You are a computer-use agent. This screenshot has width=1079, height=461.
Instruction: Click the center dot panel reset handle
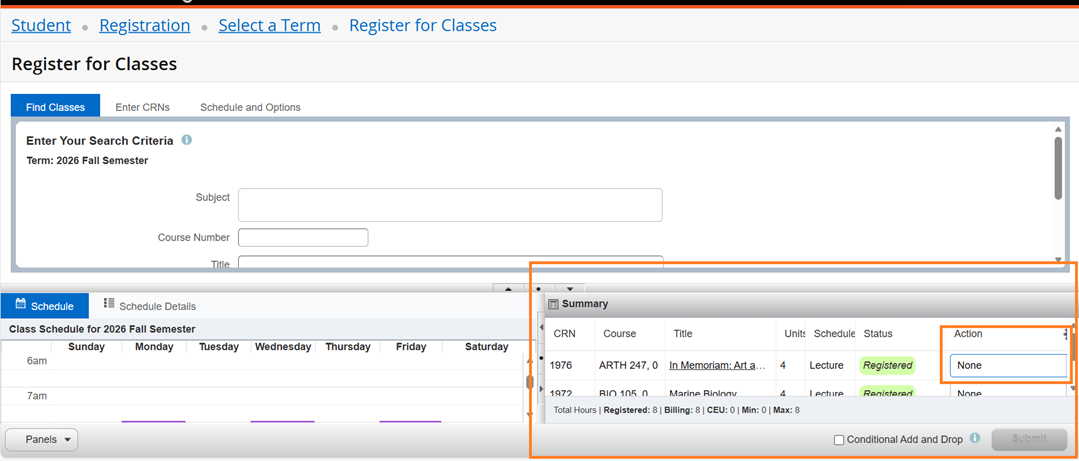click(539, 289)
